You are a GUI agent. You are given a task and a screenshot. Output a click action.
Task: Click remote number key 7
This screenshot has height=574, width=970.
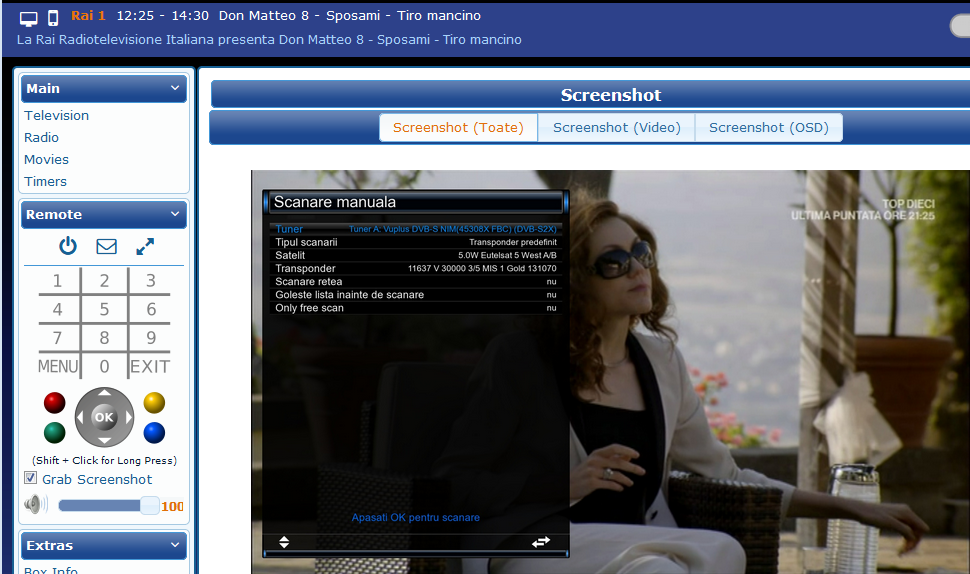coord(58,338)
